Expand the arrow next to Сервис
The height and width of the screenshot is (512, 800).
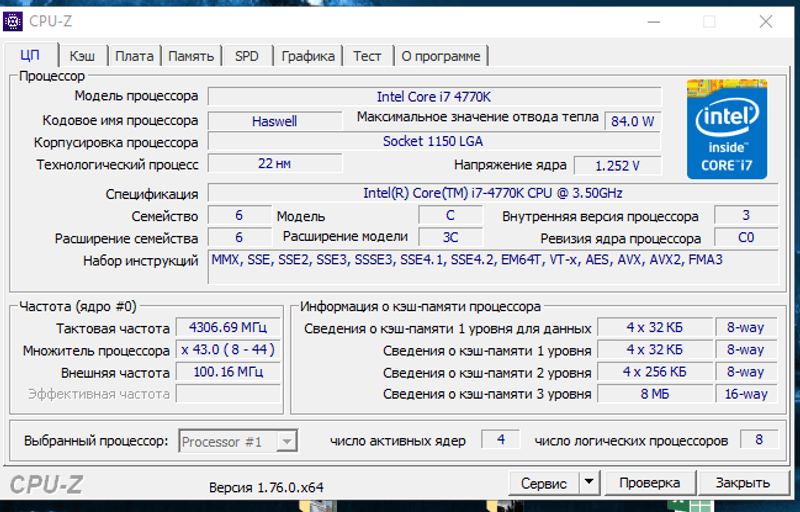pyautogui.click(x=589, y=483)
